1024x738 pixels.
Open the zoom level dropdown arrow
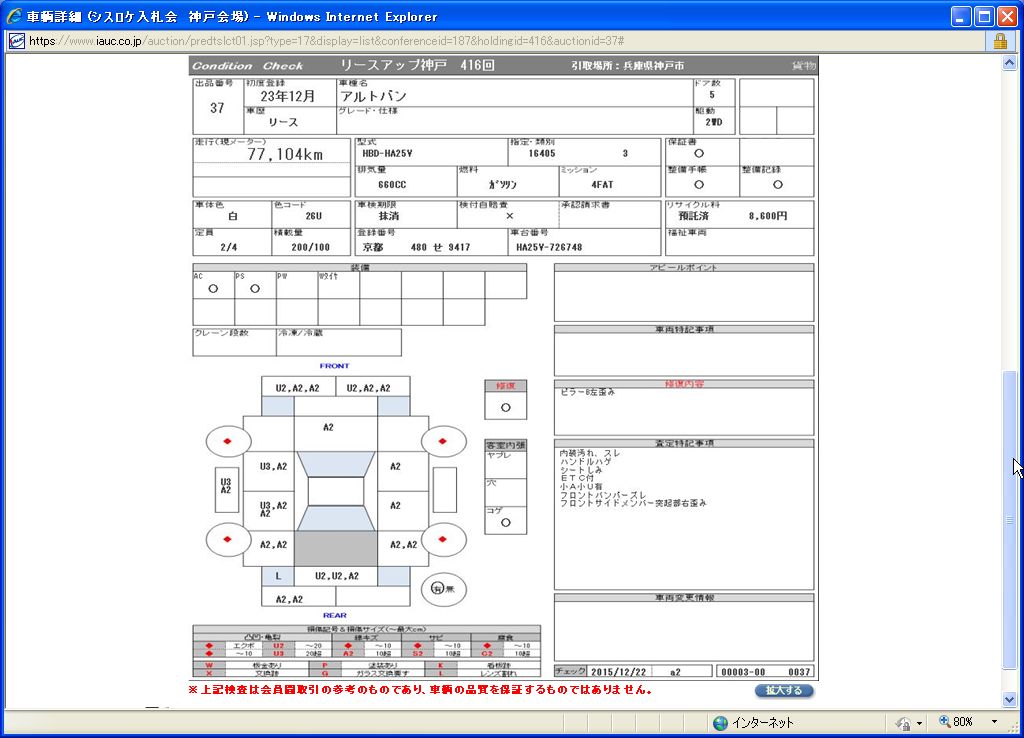click(x=994, y=722)
